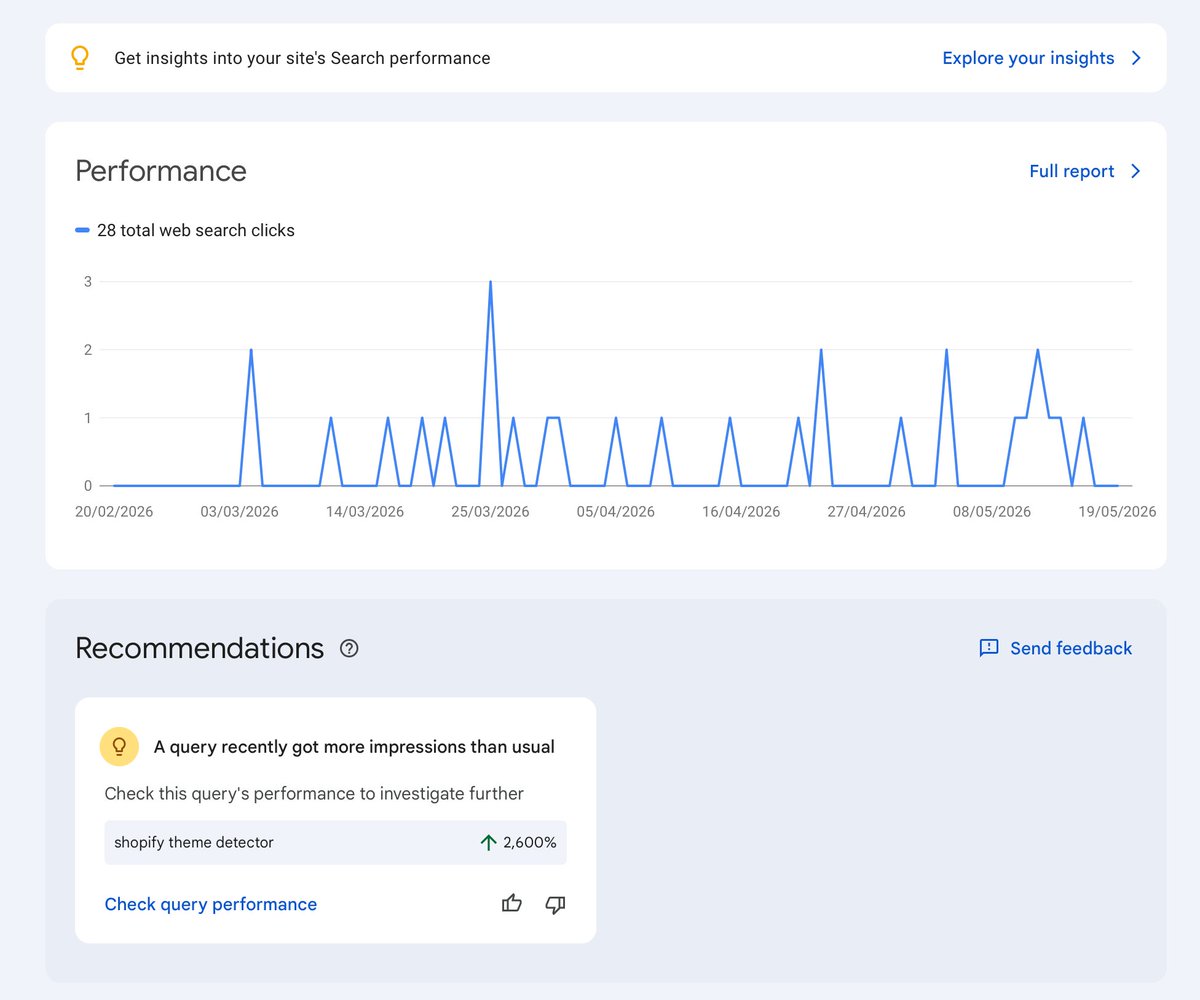
Task: Click the chart peak of 3 clicks near 25/03/2026
Action: [x=490, y=282]
